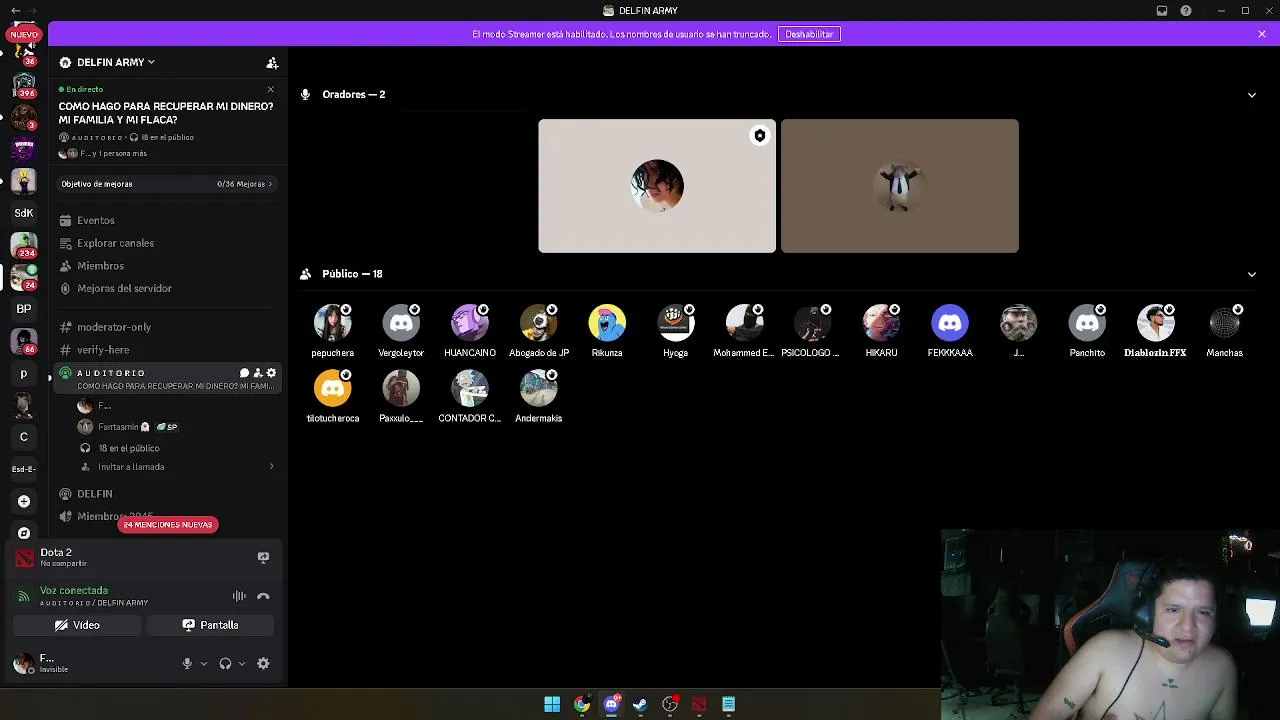Open Steam from the taskbar

coord(640,704)
